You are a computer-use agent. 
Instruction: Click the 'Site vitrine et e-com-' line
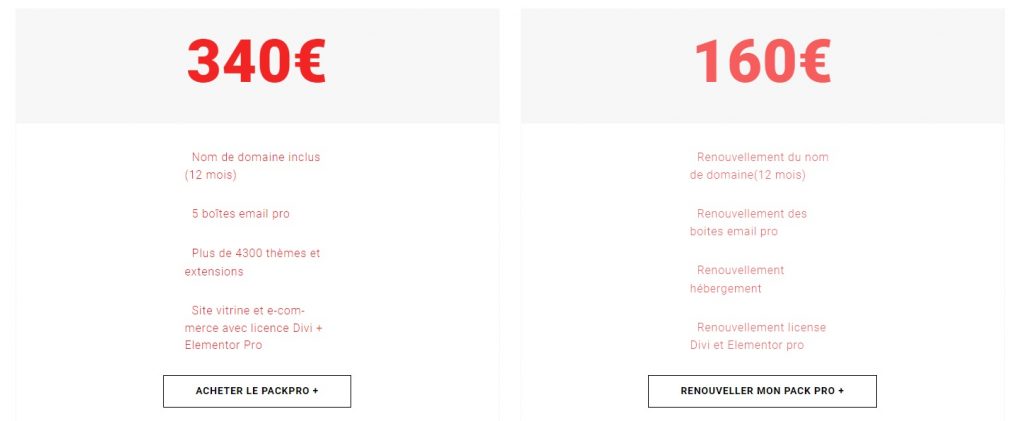(248, 310)
